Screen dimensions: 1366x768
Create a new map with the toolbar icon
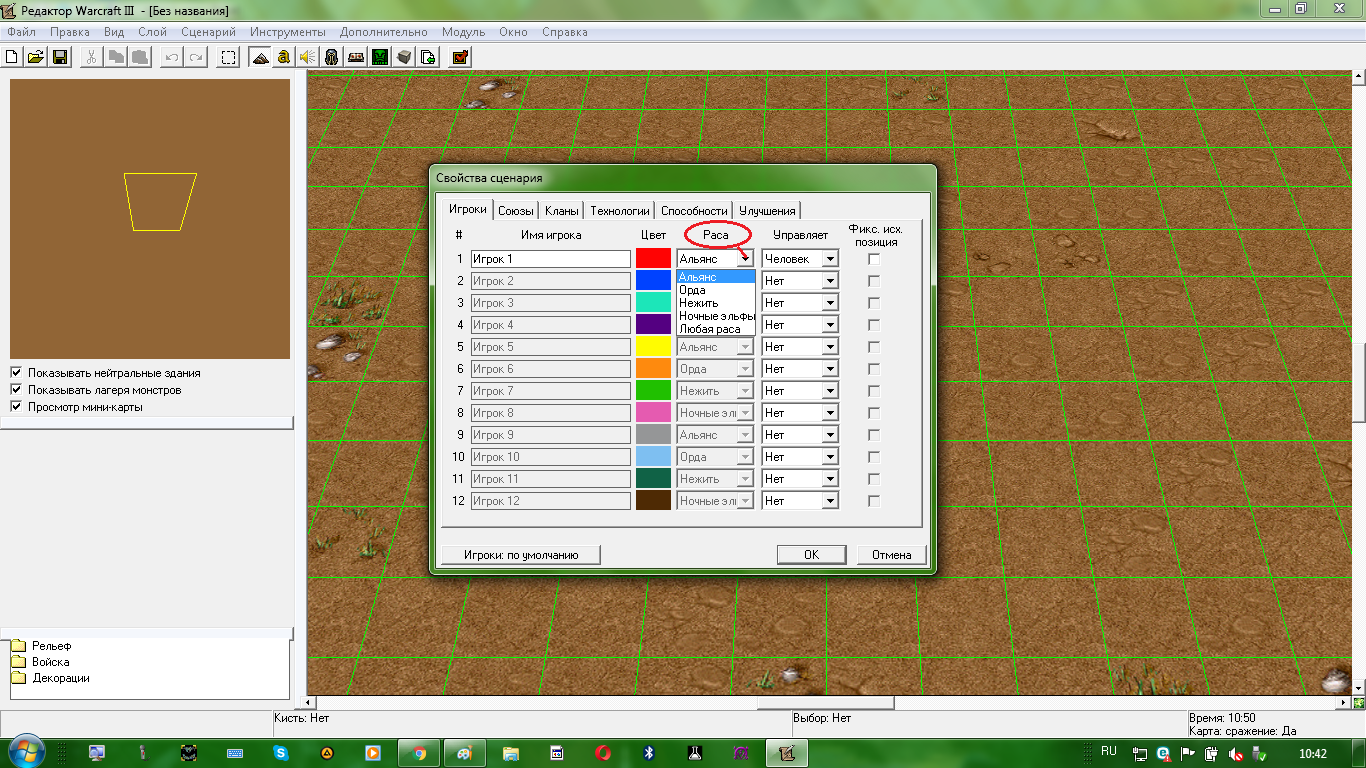point(12,57)
